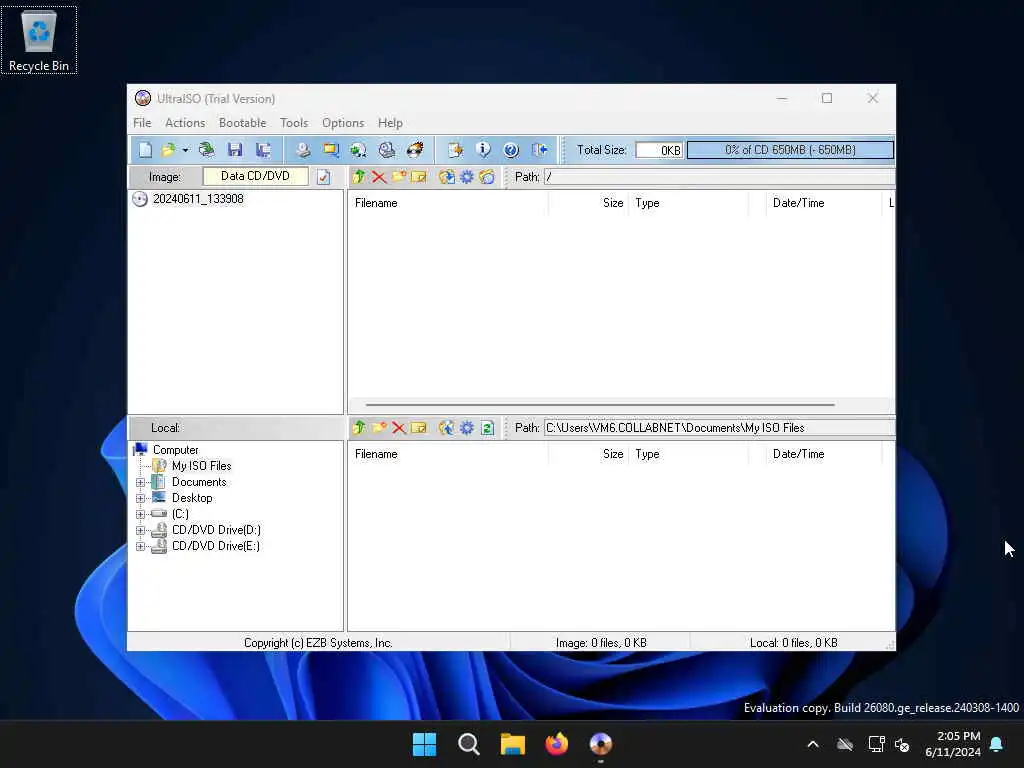The image size is (1024, 768).
Task: Click the Exit door icon in toolbar
Action: coord(539,150)
